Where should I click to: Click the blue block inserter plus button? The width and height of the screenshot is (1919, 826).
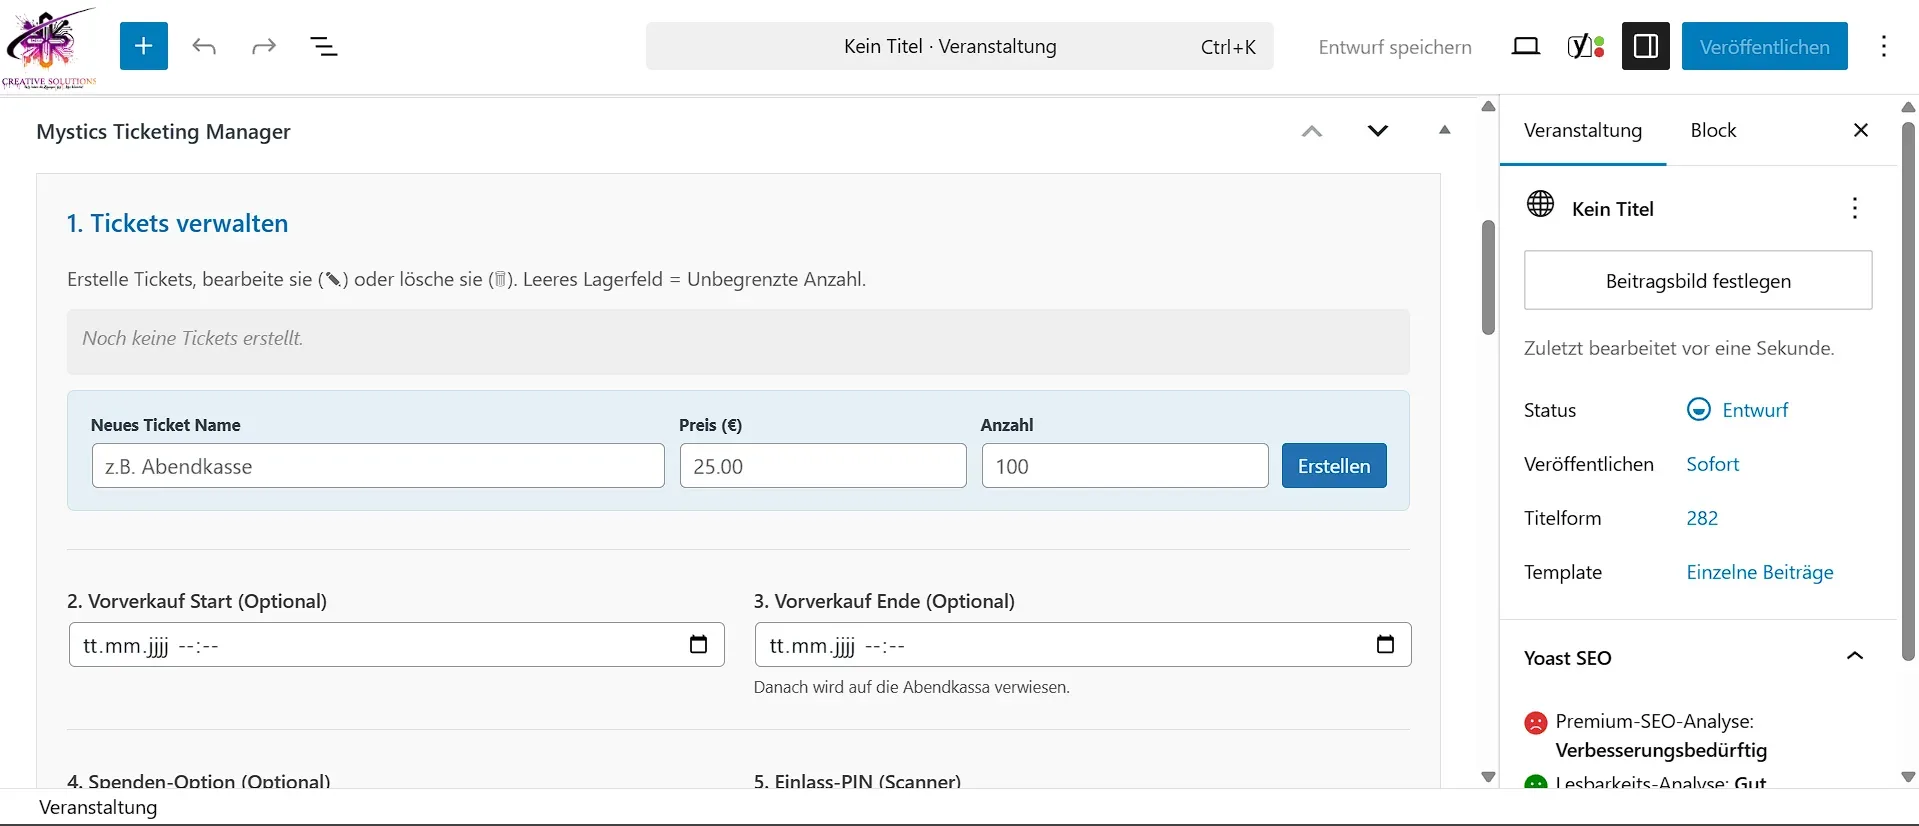click(143, 46)
